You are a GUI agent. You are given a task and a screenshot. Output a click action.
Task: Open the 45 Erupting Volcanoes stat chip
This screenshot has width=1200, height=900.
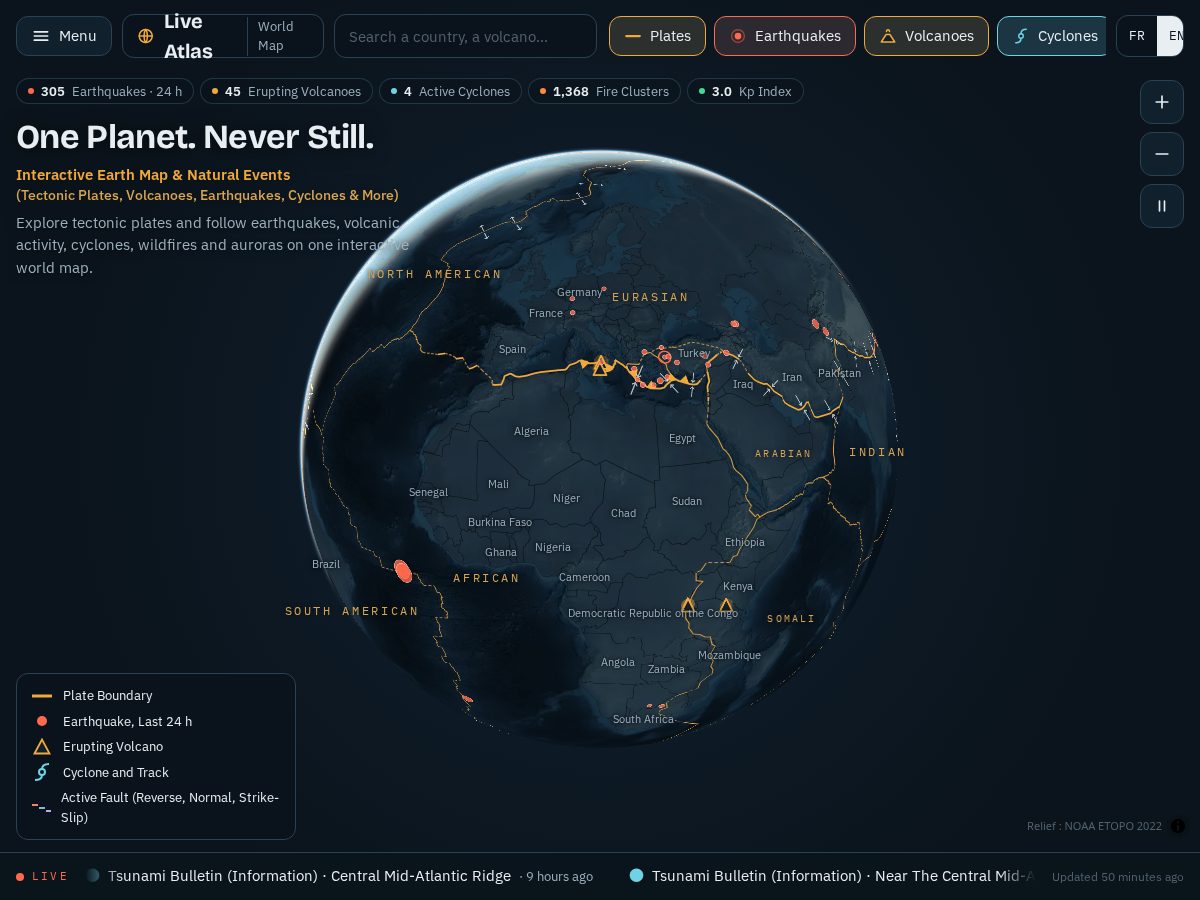tap(286, 91)
